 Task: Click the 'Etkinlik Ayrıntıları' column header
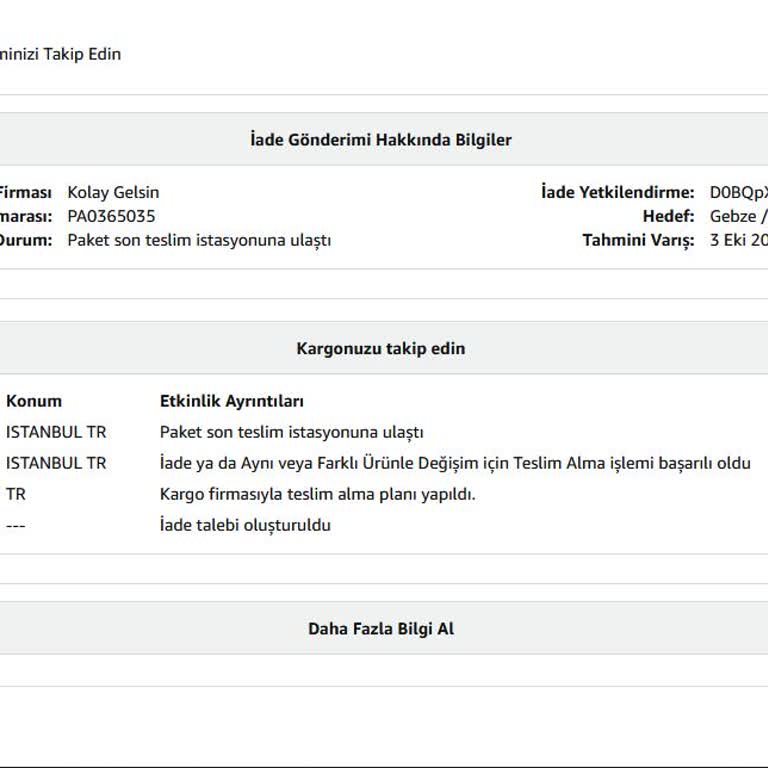click(x=232, y=401)
